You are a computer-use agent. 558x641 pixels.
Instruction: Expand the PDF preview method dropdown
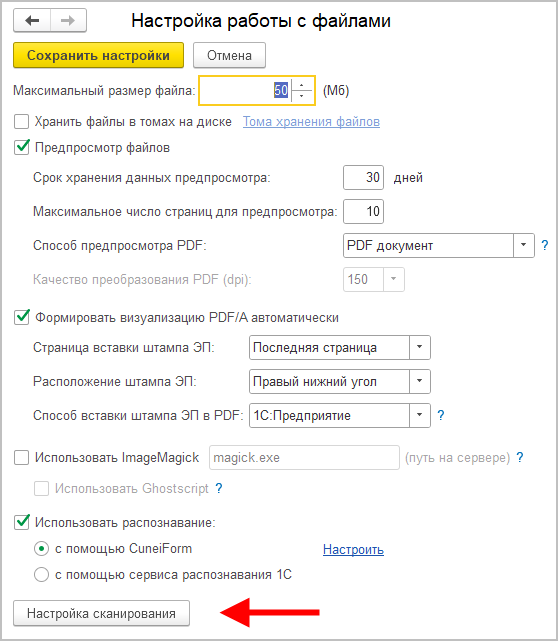[x=524, y=245]
